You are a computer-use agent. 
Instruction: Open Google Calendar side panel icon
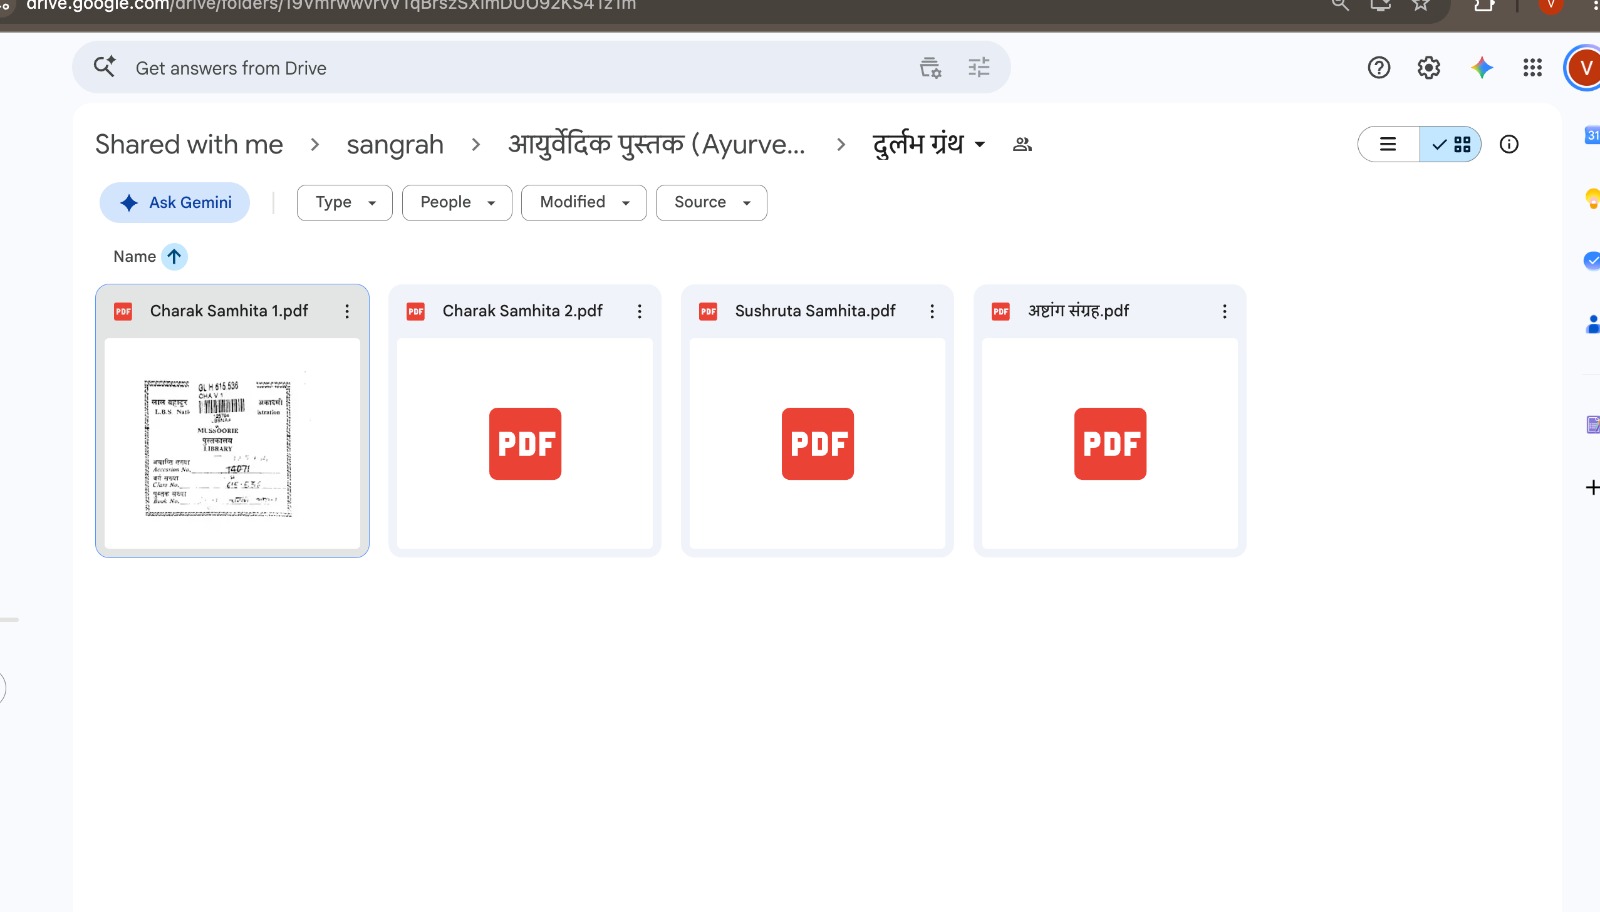[x=1592, y=135]
